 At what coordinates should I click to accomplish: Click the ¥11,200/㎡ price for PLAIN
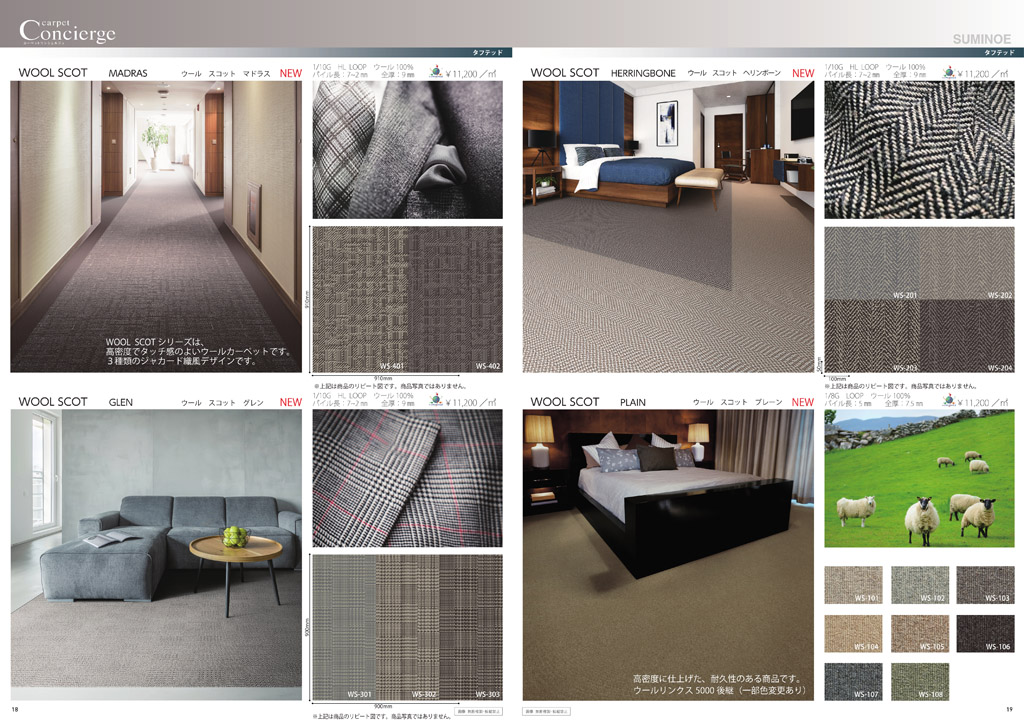click(982, 403)
